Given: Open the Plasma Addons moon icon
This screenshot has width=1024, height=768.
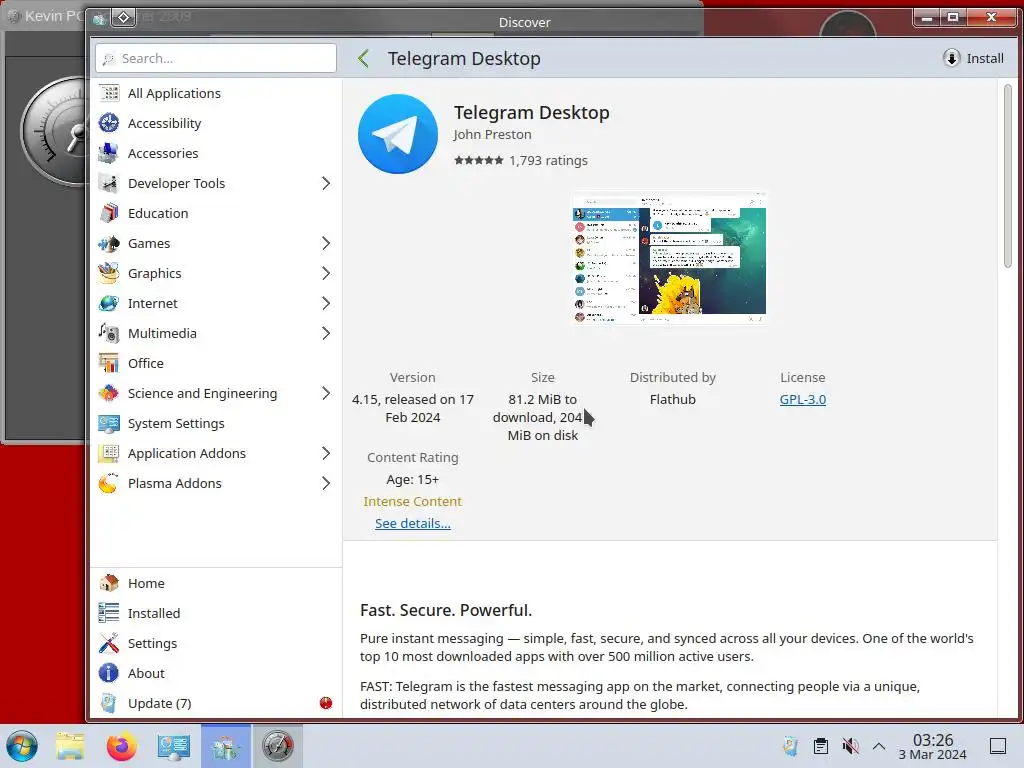Looking at the screenshot, I should click(x=109, y=484).
